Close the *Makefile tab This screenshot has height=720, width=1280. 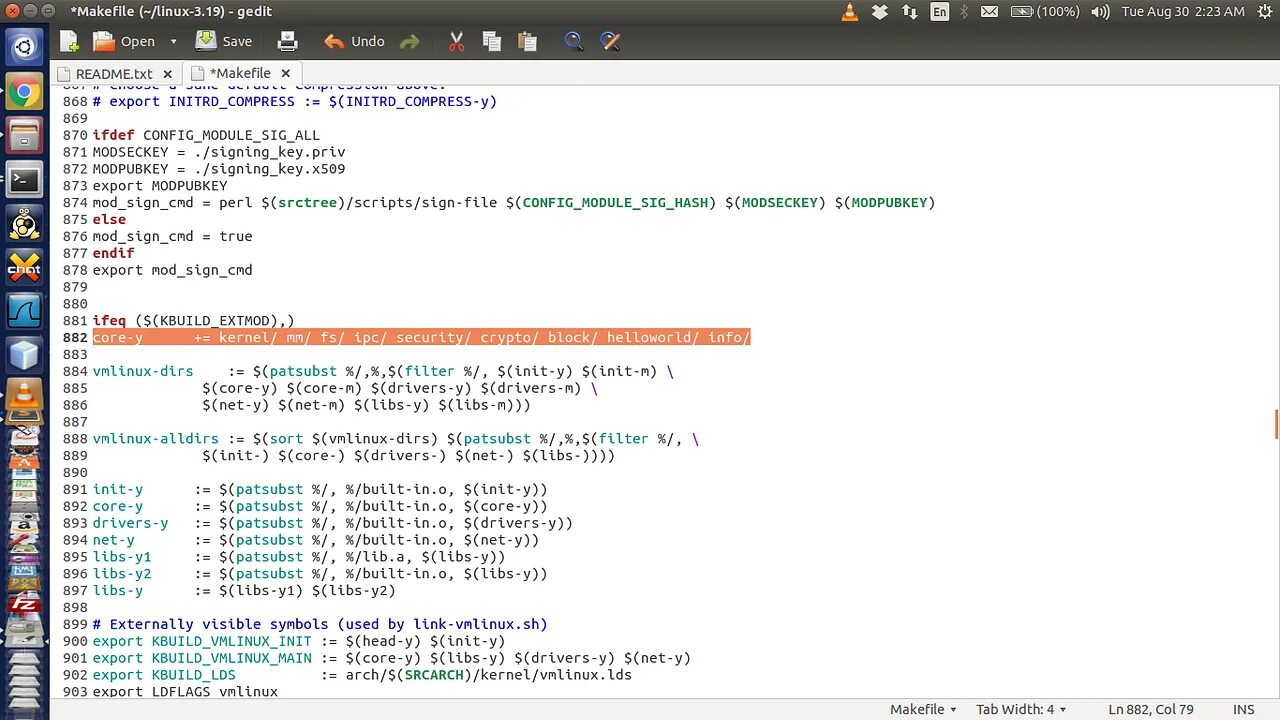point(285,73)
